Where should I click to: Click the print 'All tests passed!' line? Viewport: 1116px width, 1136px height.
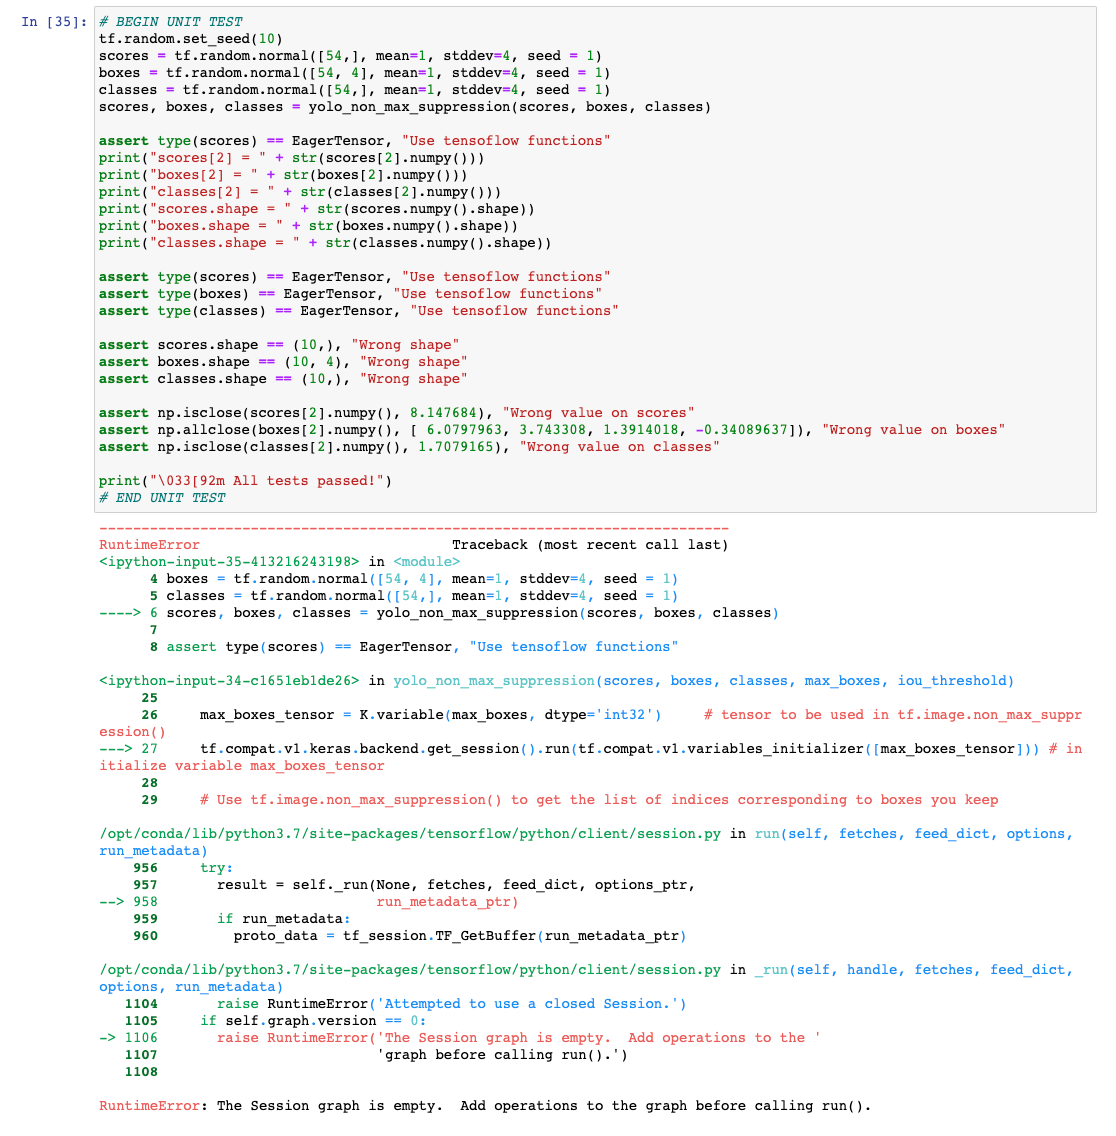click(246, 481)
